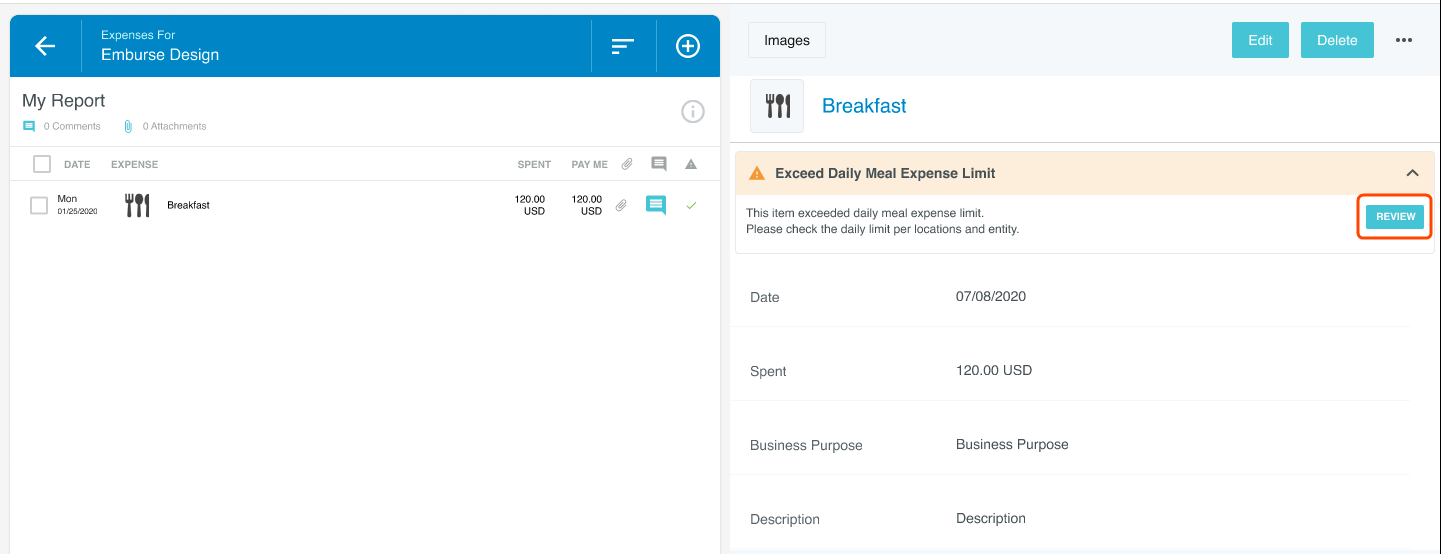Check the Breakfast expense row checkbox
This screenshot has height=554, width=1441.
pos(39,206)
